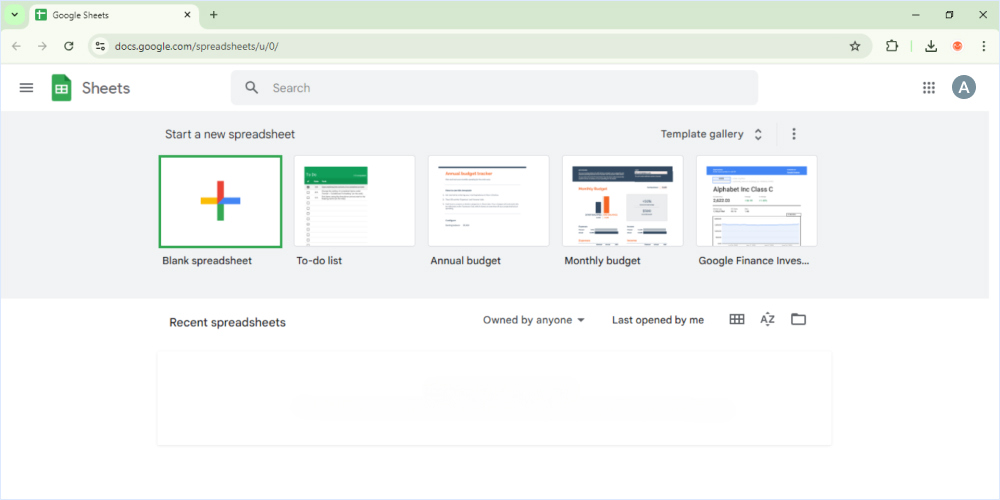Screen dimensions: 1000x500
Task: Open the browser extensions puzzle icon
Action: (892, 46)
